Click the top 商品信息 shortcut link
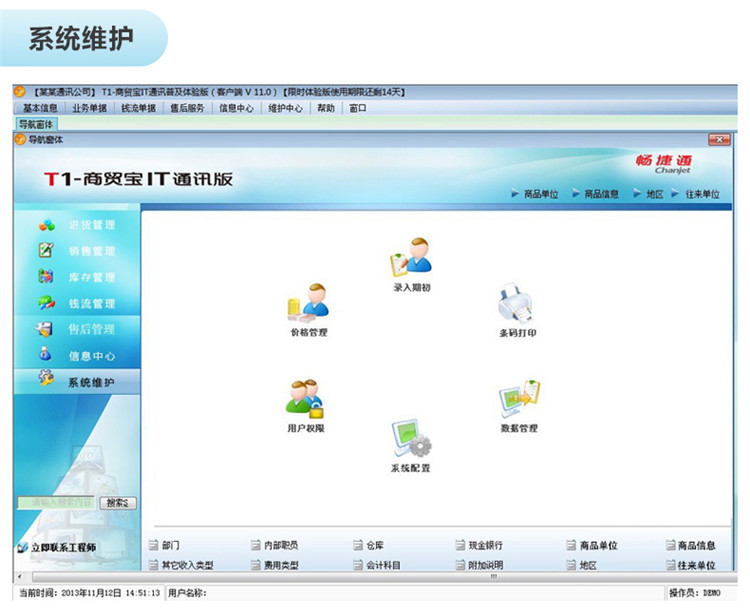This screenshot has width=750, height=612. (601, 194)
